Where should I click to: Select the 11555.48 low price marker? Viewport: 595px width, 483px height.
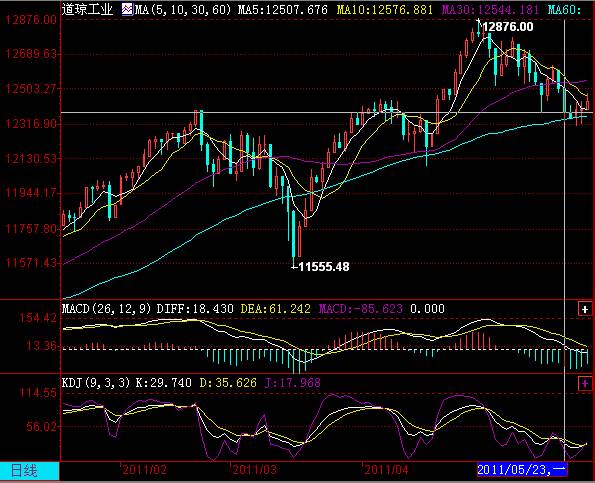click(324, 267)
